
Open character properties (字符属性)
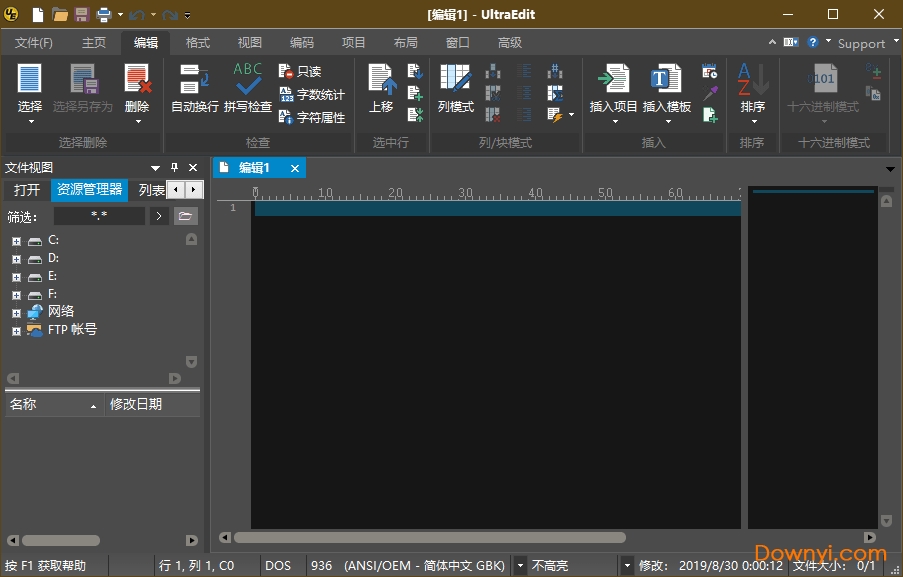pyautogui.click(x=286, y=117)
